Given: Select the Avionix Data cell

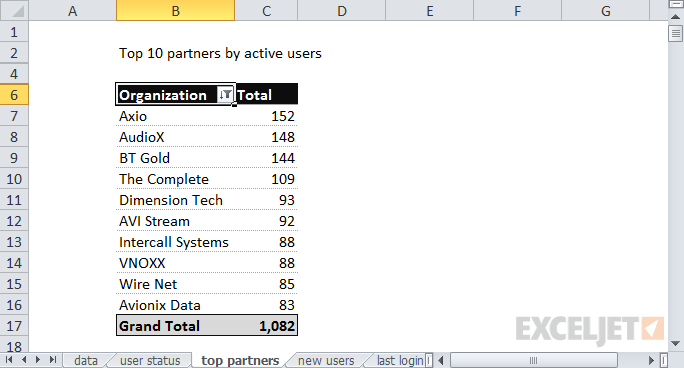Looking at the screenshot, I should [175, 305].
